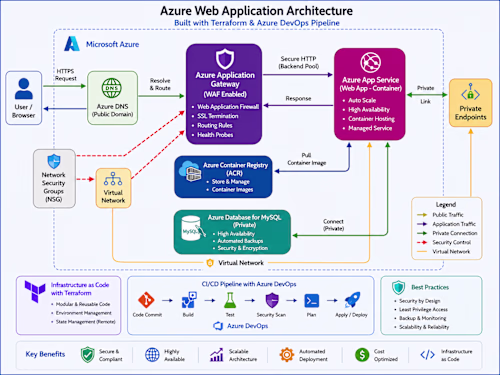This screenshot has width=500, height=375.
Task: Click the Terraform logo icon
Action: click(x=35, y=291)
